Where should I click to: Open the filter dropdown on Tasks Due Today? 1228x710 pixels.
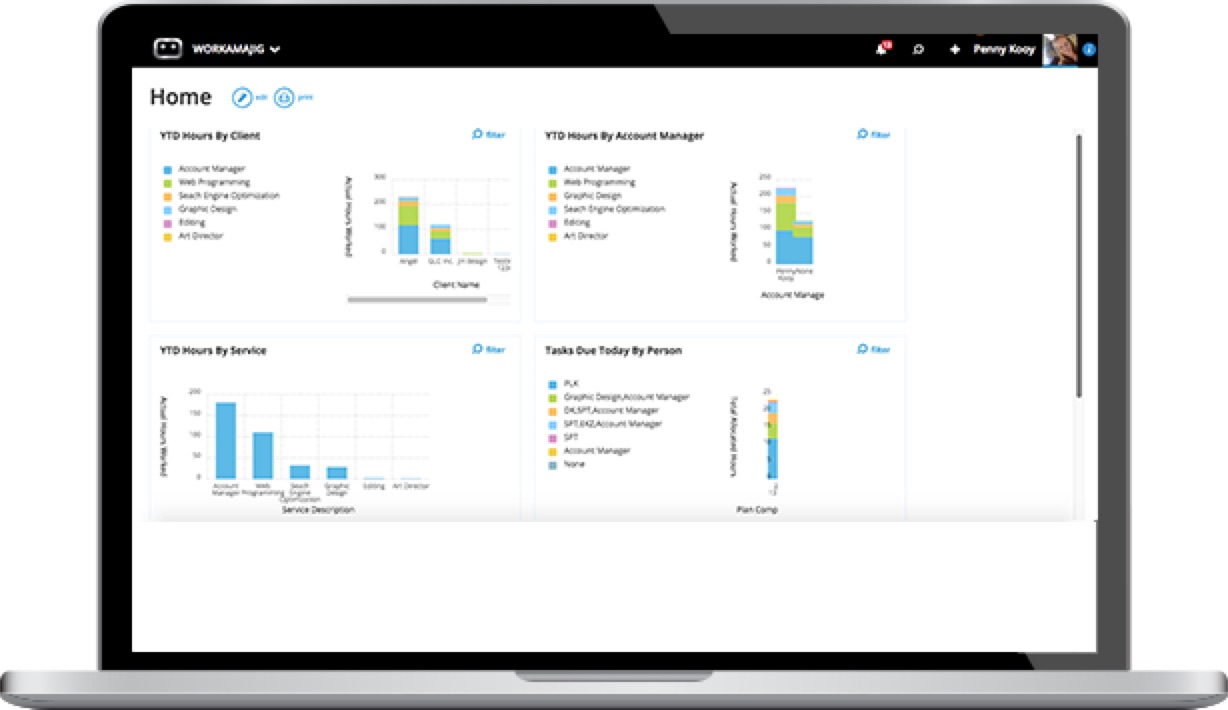[872, 349]
